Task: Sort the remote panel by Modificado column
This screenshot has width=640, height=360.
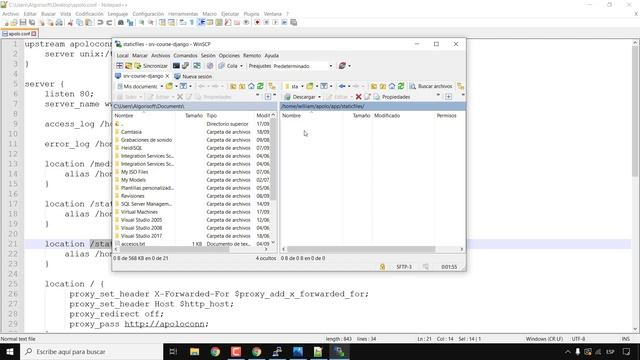Action: tap(387, 116)
